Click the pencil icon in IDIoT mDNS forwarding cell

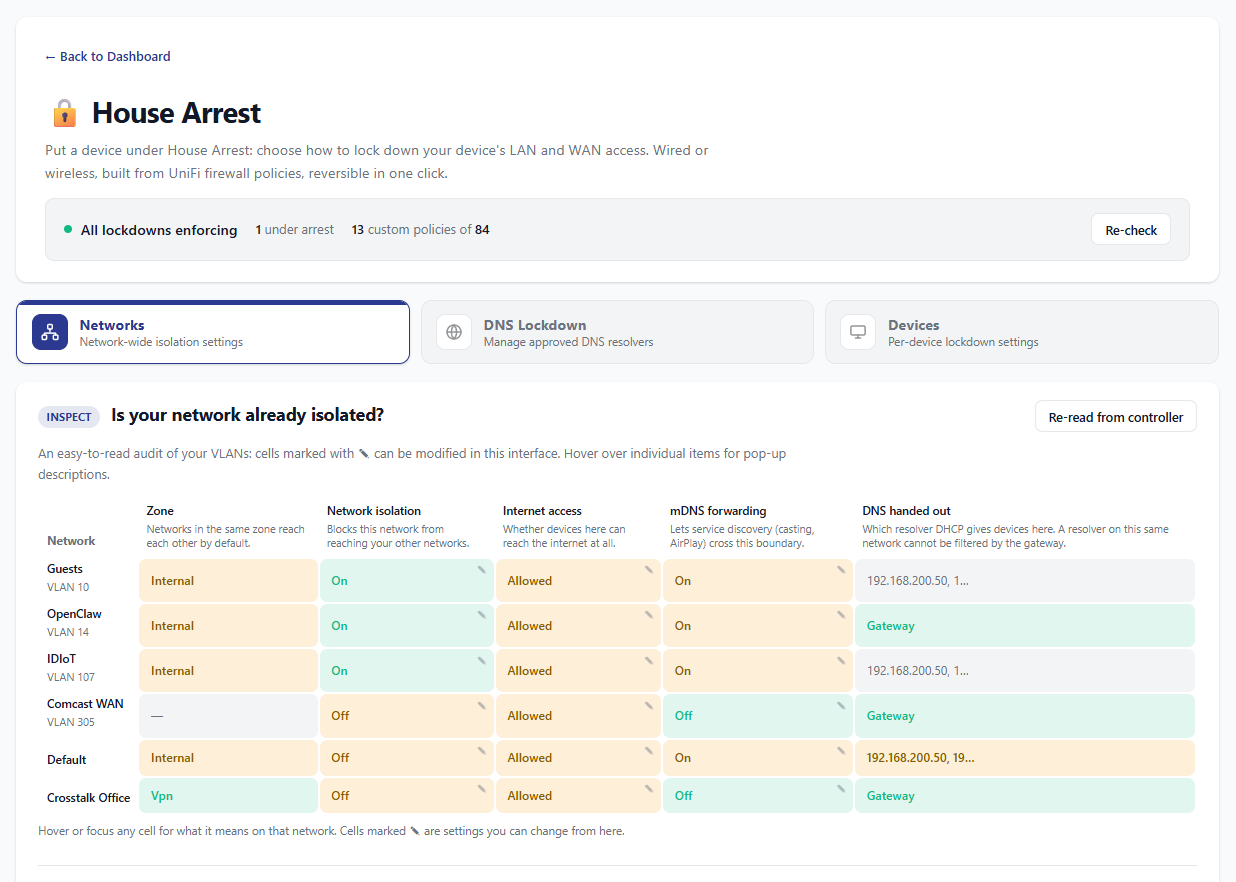tap(840, 660)
